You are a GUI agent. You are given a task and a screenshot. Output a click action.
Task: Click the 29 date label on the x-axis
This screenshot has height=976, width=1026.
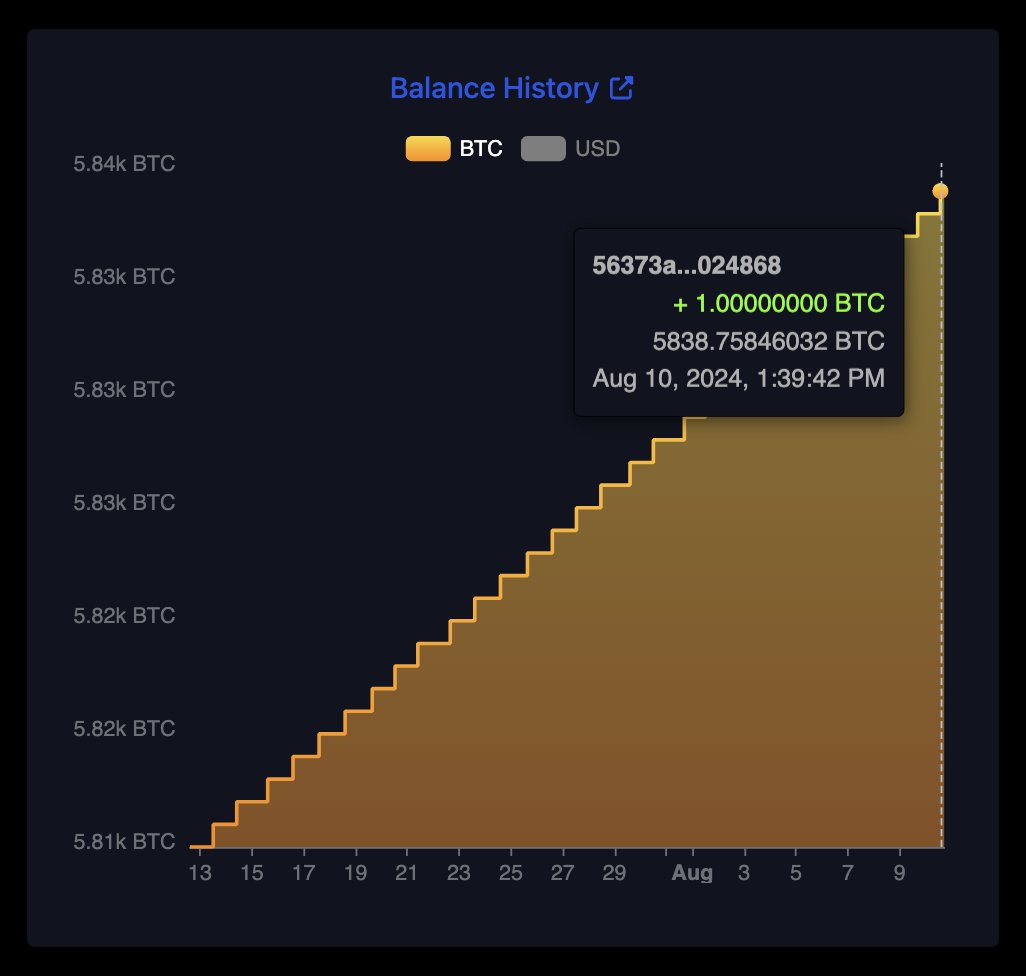614,873
